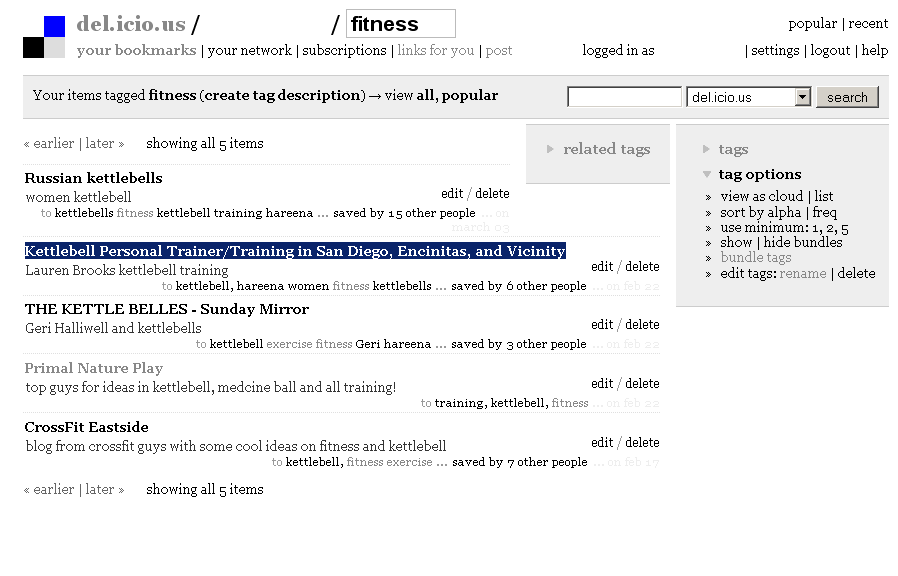
Task: Open THE KETTLE BELLES - Sunday Mirror
Action: point(167,309)
